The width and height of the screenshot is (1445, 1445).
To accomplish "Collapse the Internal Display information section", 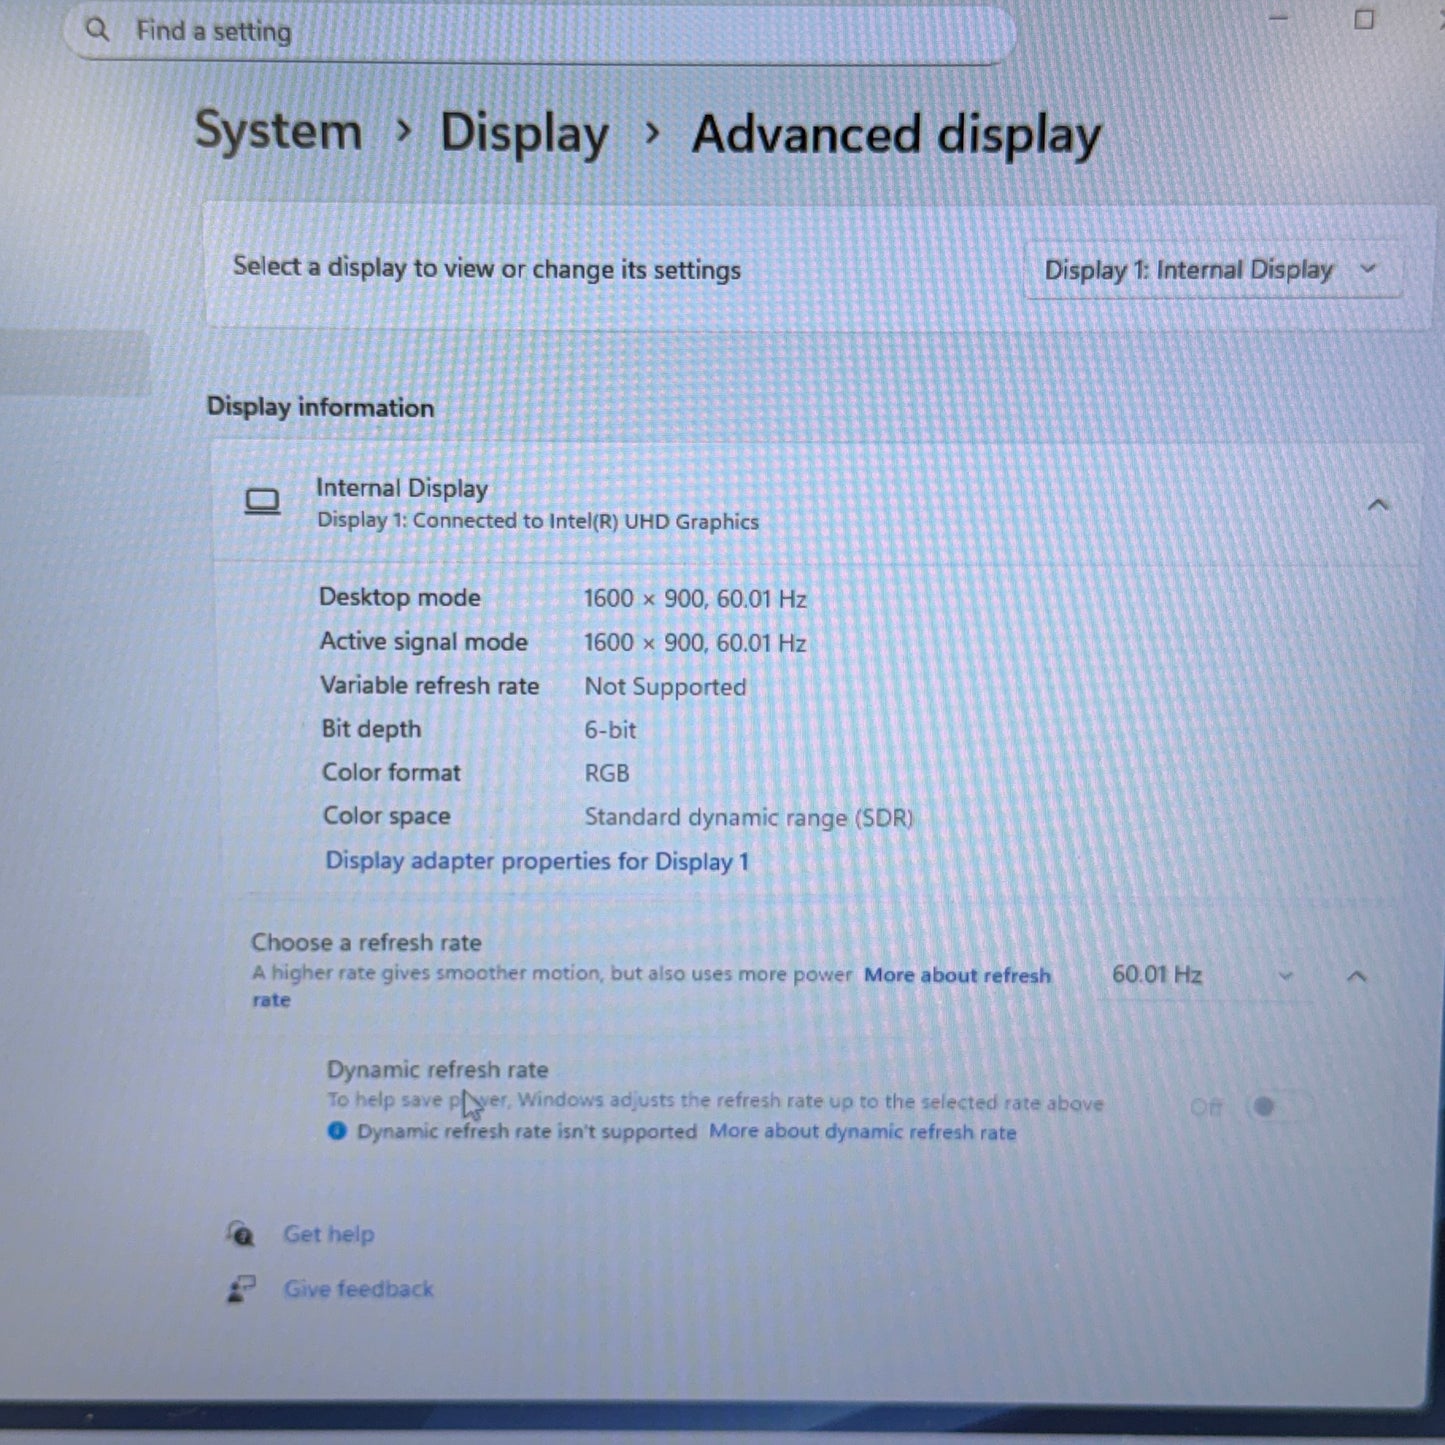I will click(x=1378, y=505).
